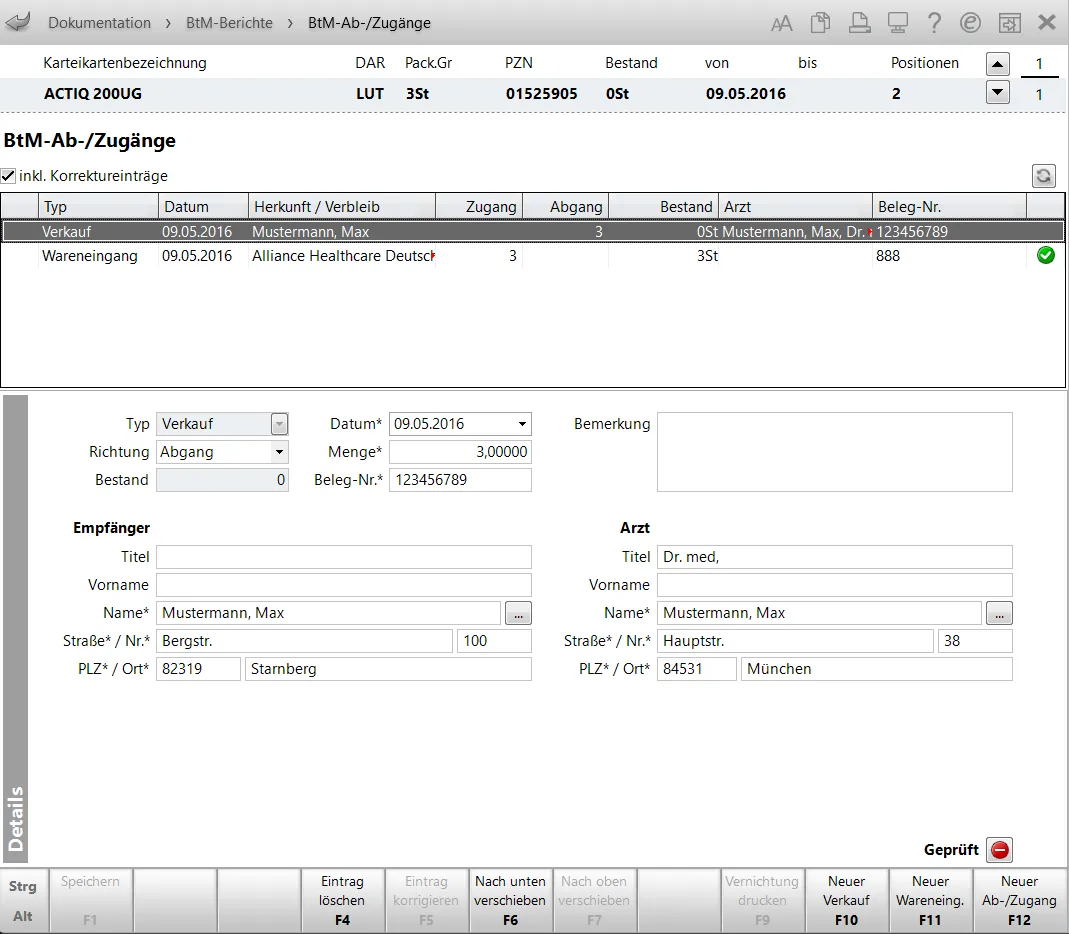The height and width of the screenshot is (934, 1069).
Task: Click Neuer Ab-/Zugang F12 button
Action: [1019, 900]
